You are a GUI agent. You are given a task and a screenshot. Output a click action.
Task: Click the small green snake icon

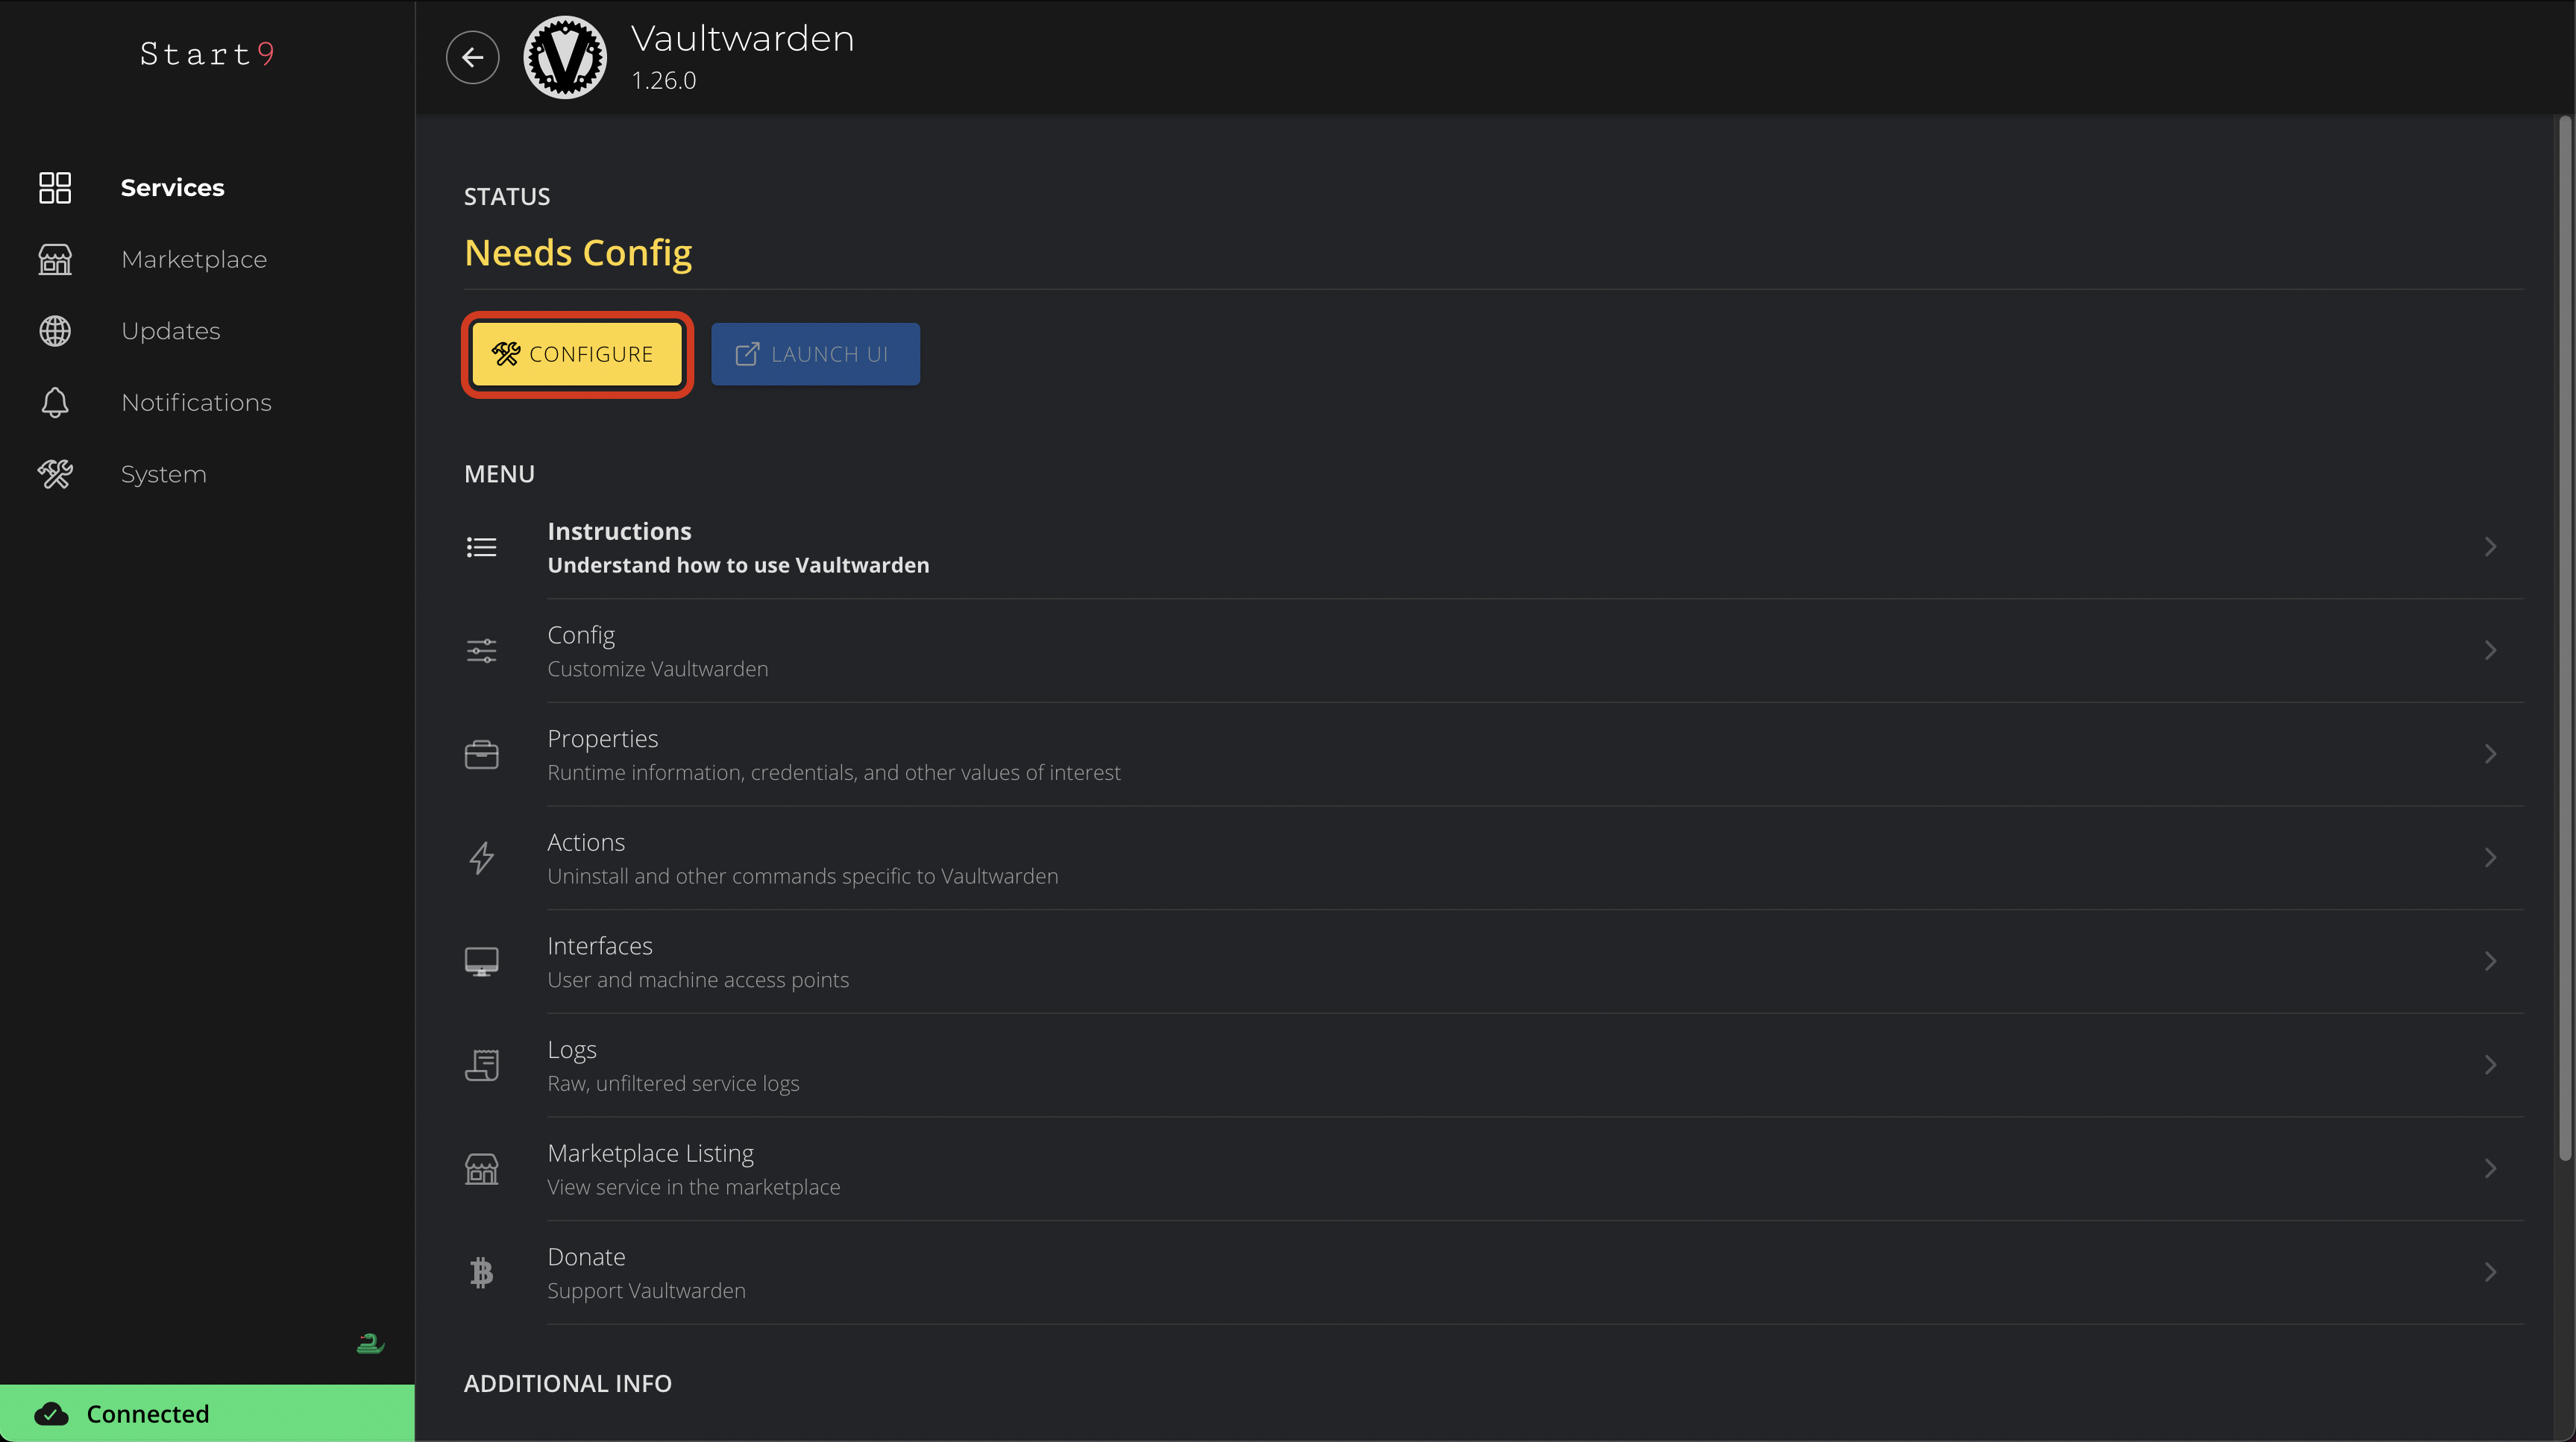pyautogui.click(x=370, y=1343)
